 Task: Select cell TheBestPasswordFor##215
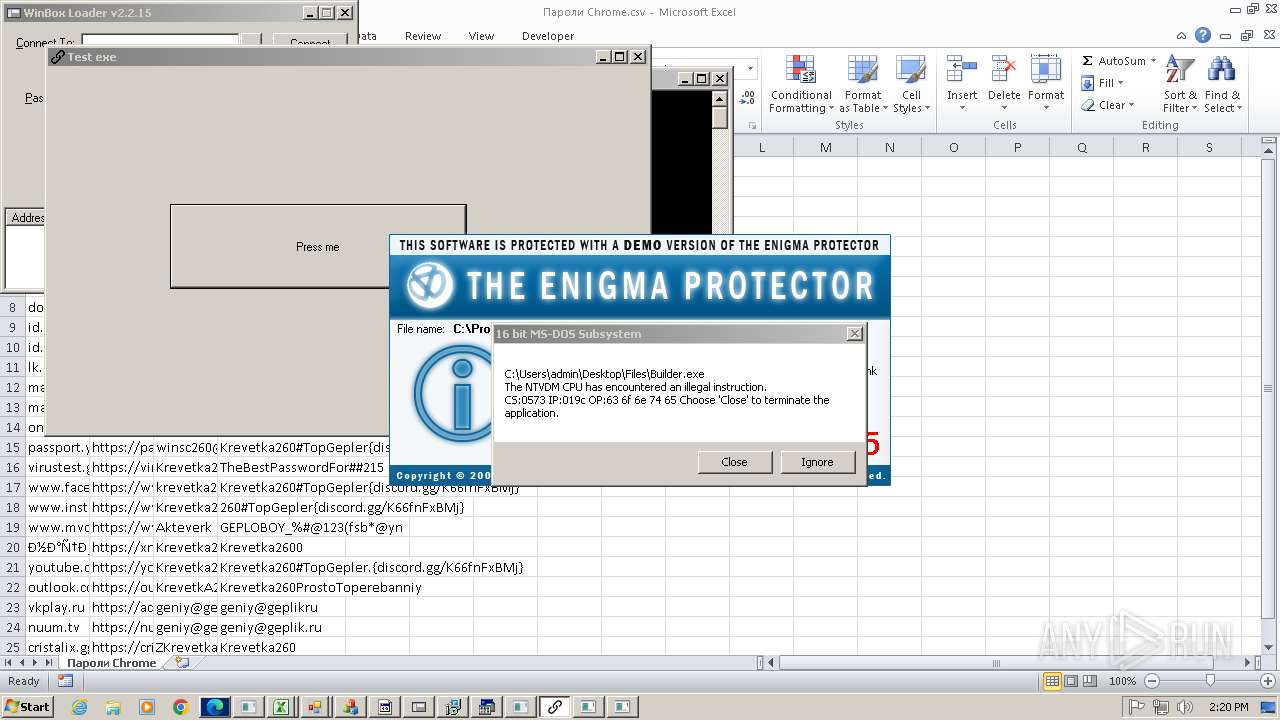click(x=302, y=467)
